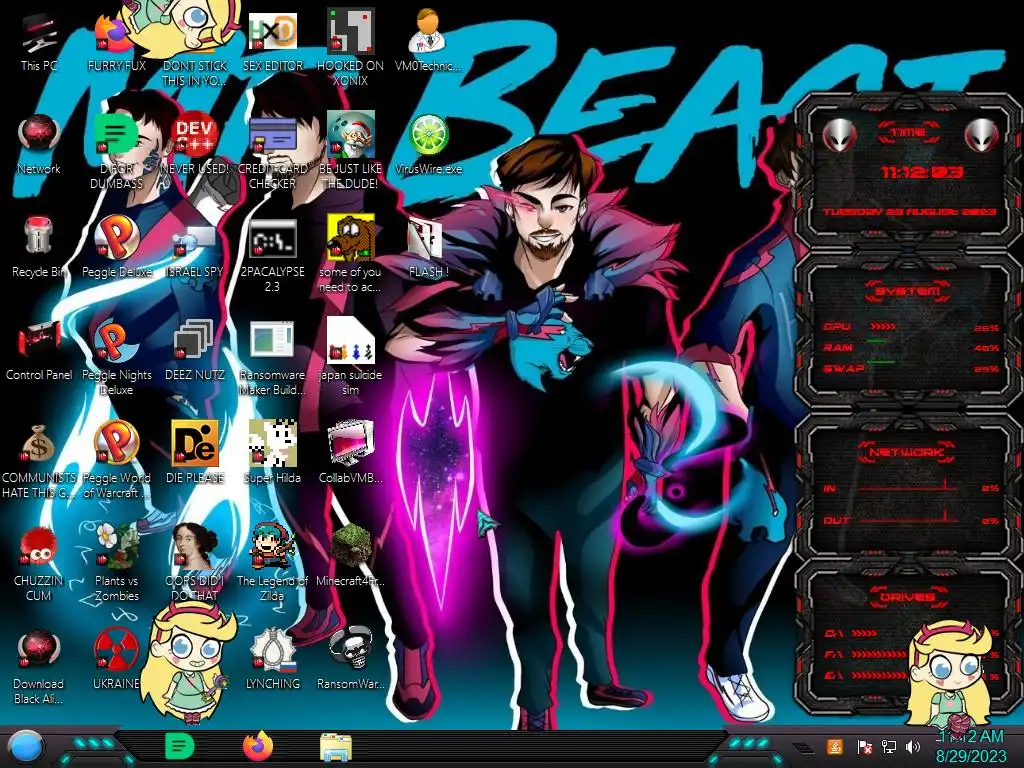Screen dimensions: 1024x768
Task: Click the DRIVES header in the widget
Action: click(908, 597)
